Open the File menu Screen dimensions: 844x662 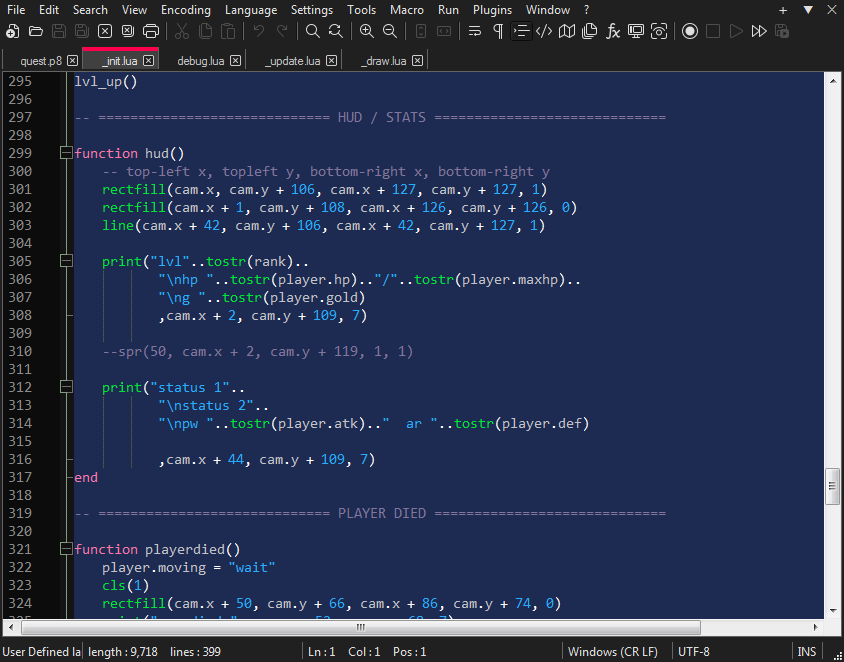pos(16,10)
